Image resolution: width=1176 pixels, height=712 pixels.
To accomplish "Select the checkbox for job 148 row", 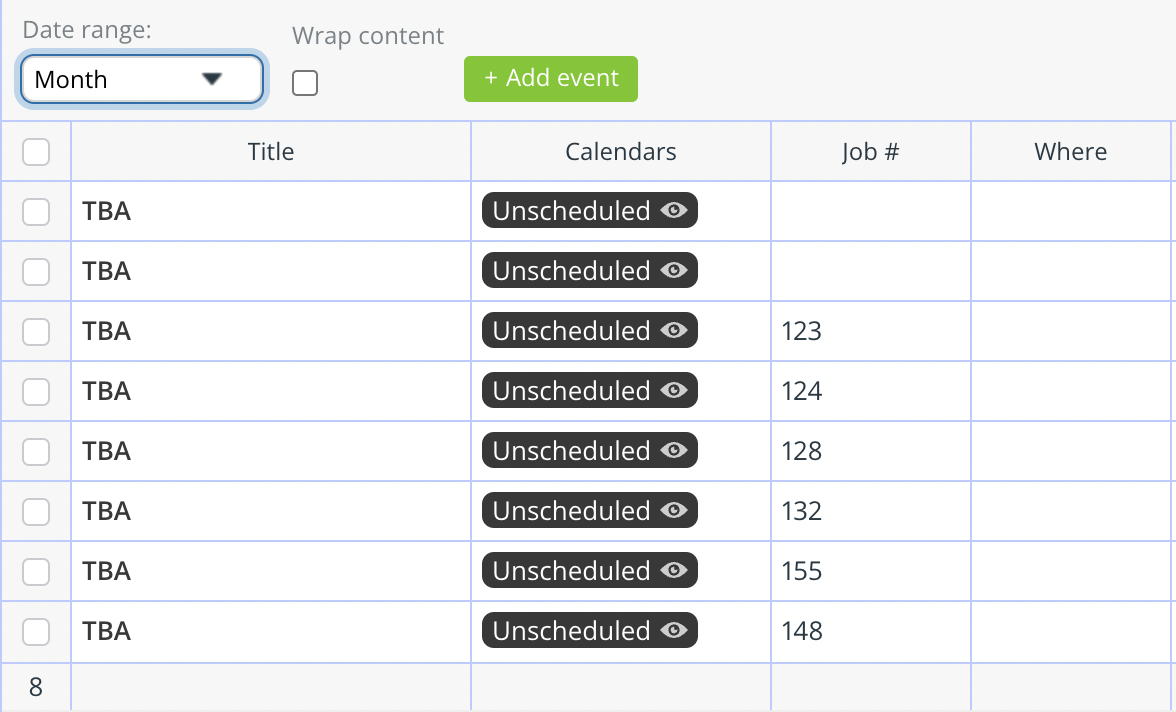I will pyautogui.click(x=36, y=632).
